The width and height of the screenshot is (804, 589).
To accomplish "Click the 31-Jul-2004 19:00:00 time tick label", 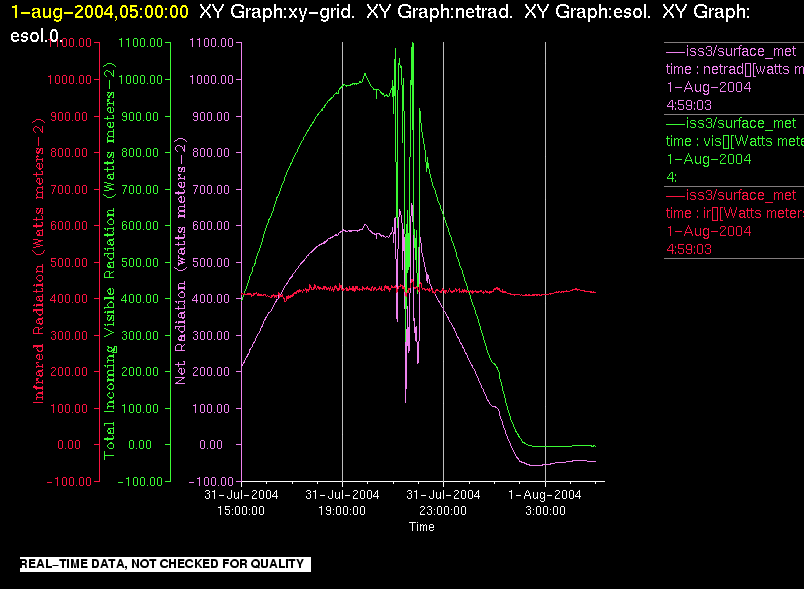I will point(342,502).
